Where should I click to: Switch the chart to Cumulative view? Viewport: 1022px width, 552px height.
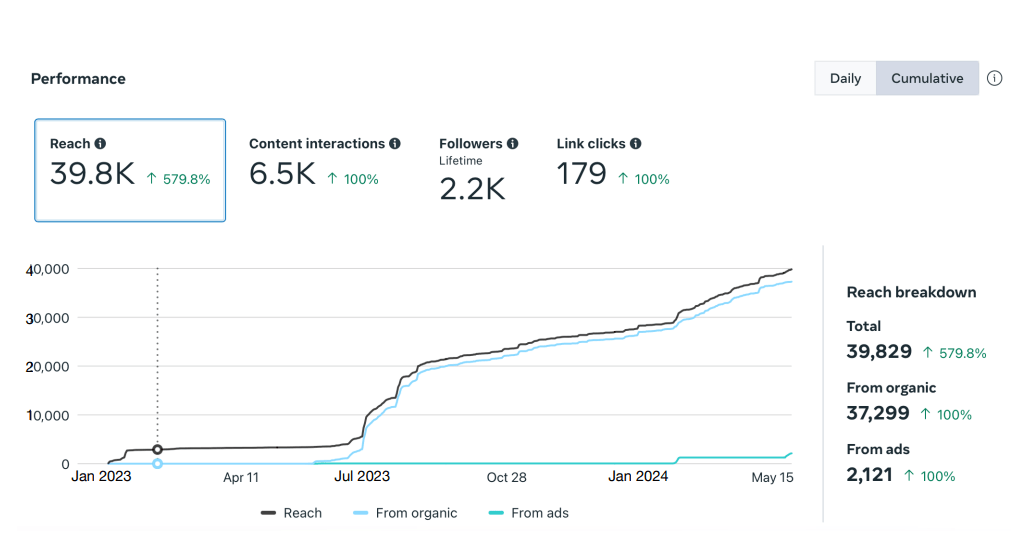[927, 78]
